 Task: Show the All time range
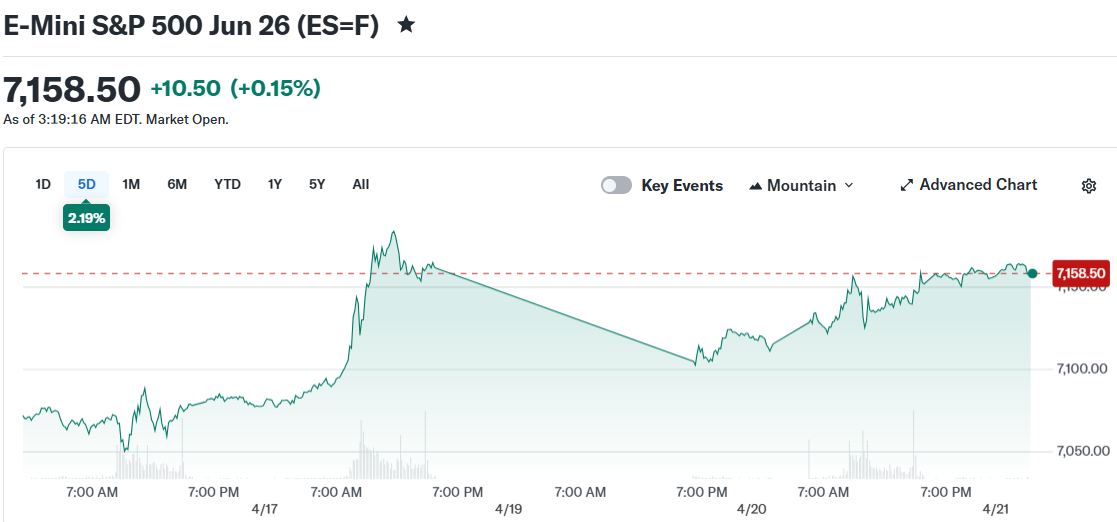point(360,184)
